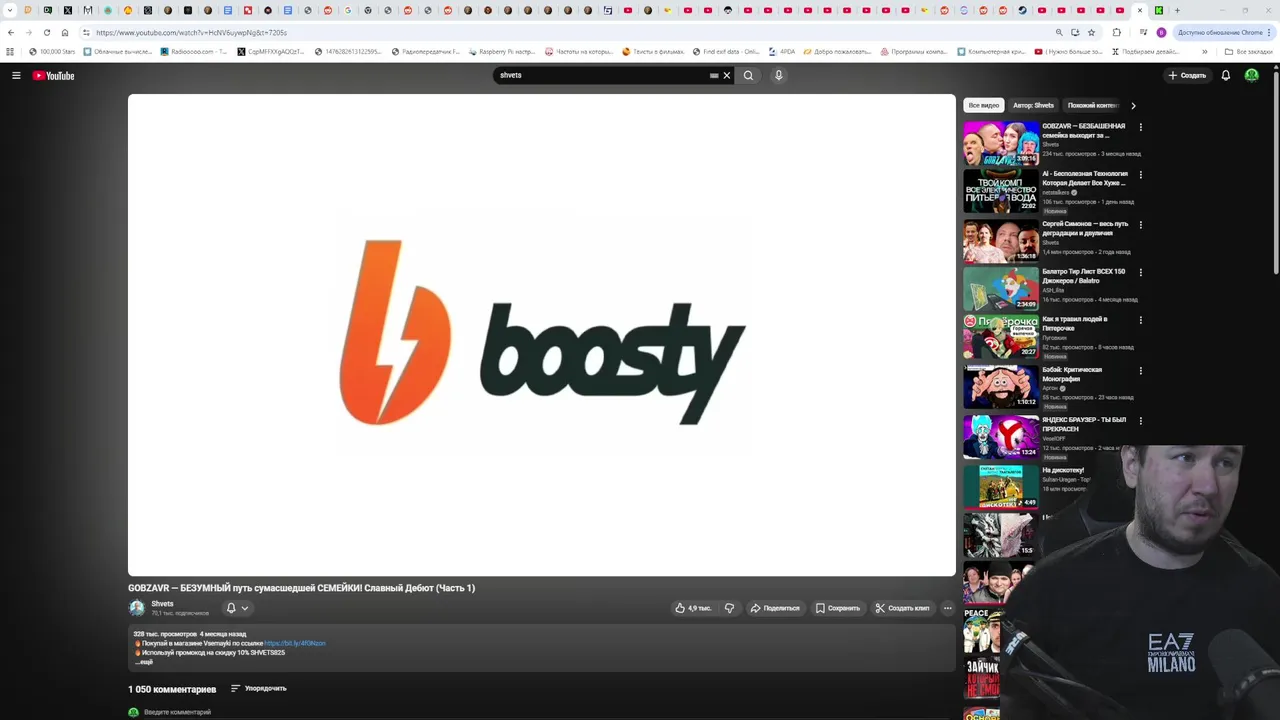
Task: Click Доступно обновление Chrome button
Action: coord(1224,32)
